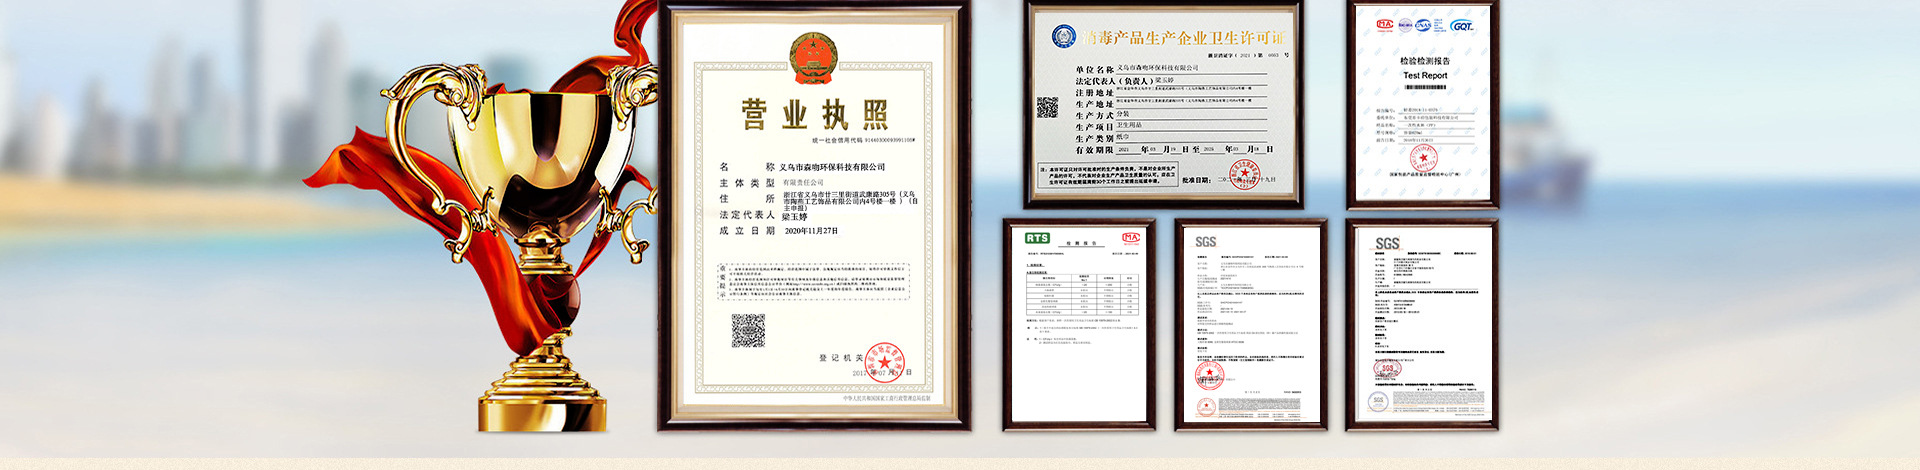The image size is (1920, 470).
Task: Open the Test Report certificate frame
Action: coord(1423,104)
